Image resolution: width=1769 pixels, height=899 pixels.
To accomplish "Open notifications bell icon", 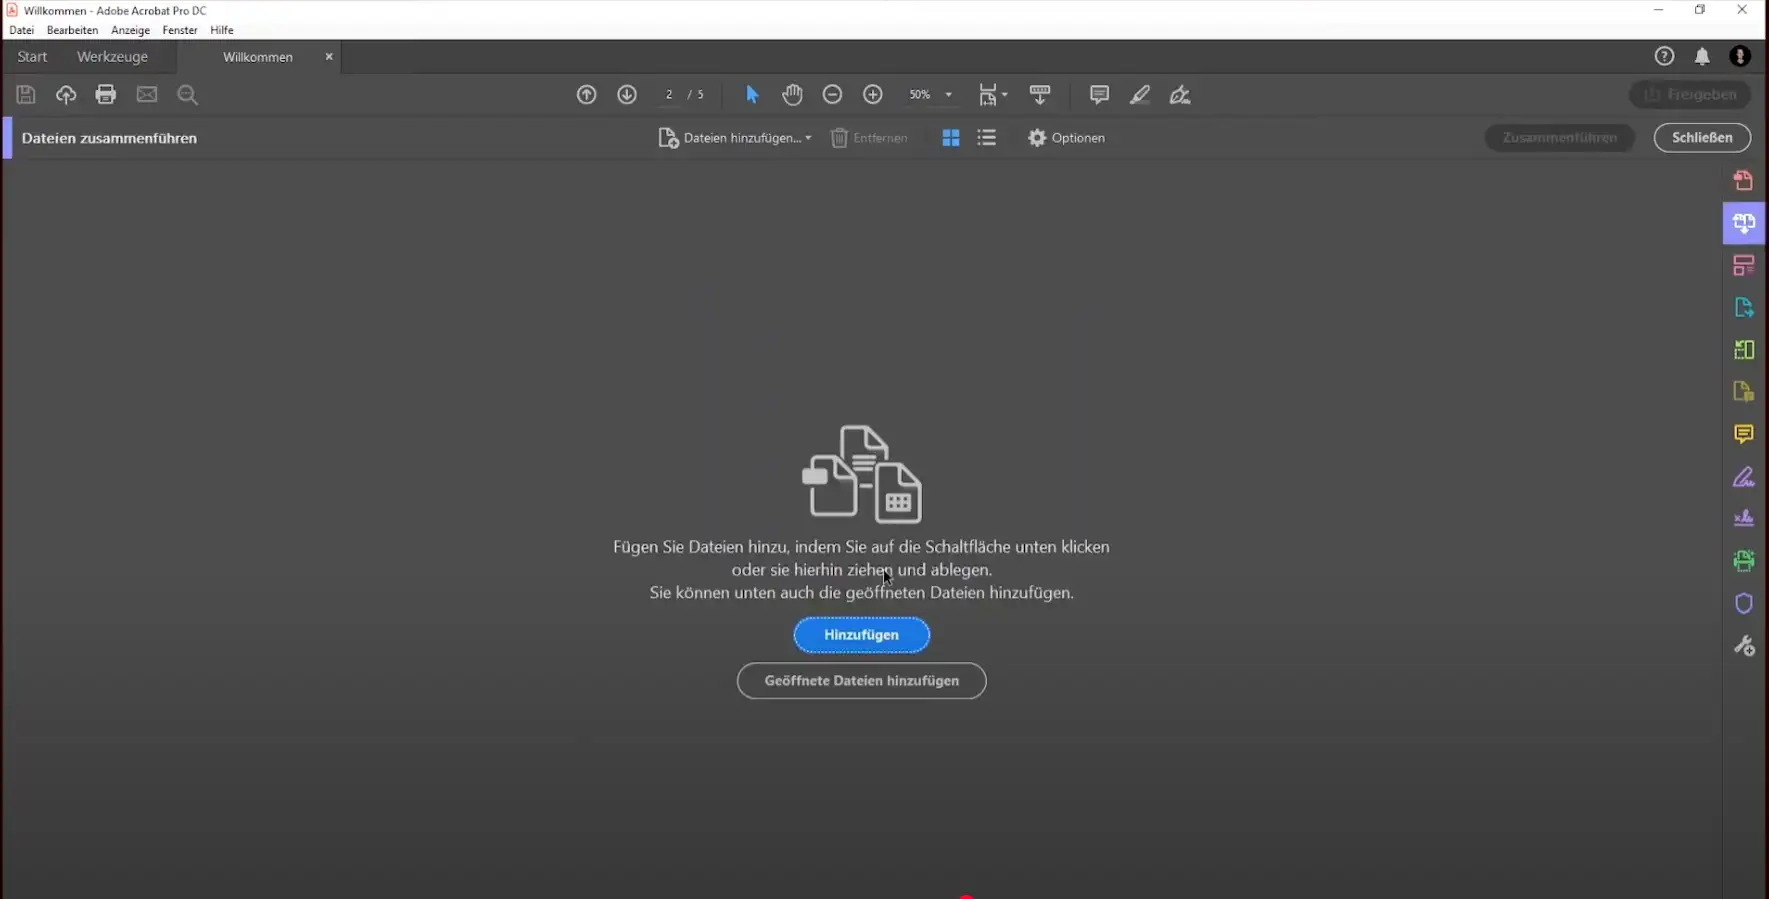I will 1702,57.
